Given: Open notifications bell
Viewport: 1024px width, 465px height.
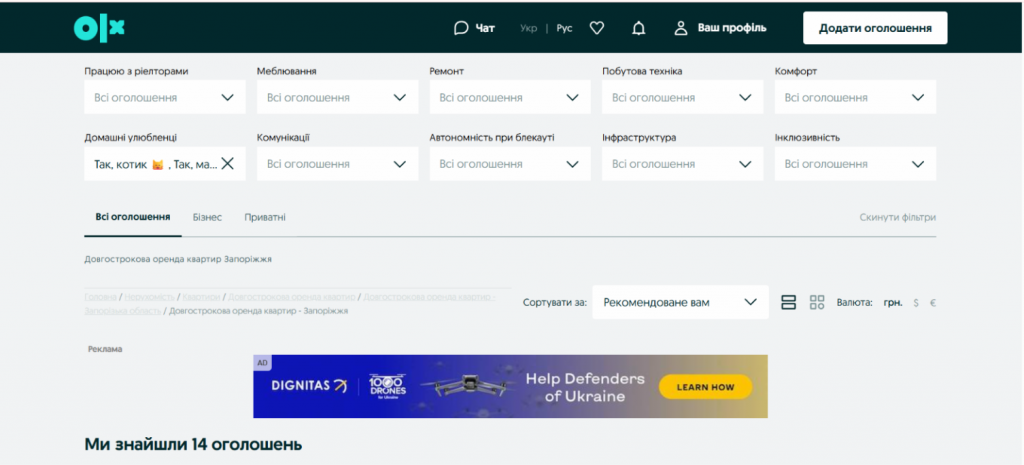Looking at the screenshot, I should coord(638,28).
